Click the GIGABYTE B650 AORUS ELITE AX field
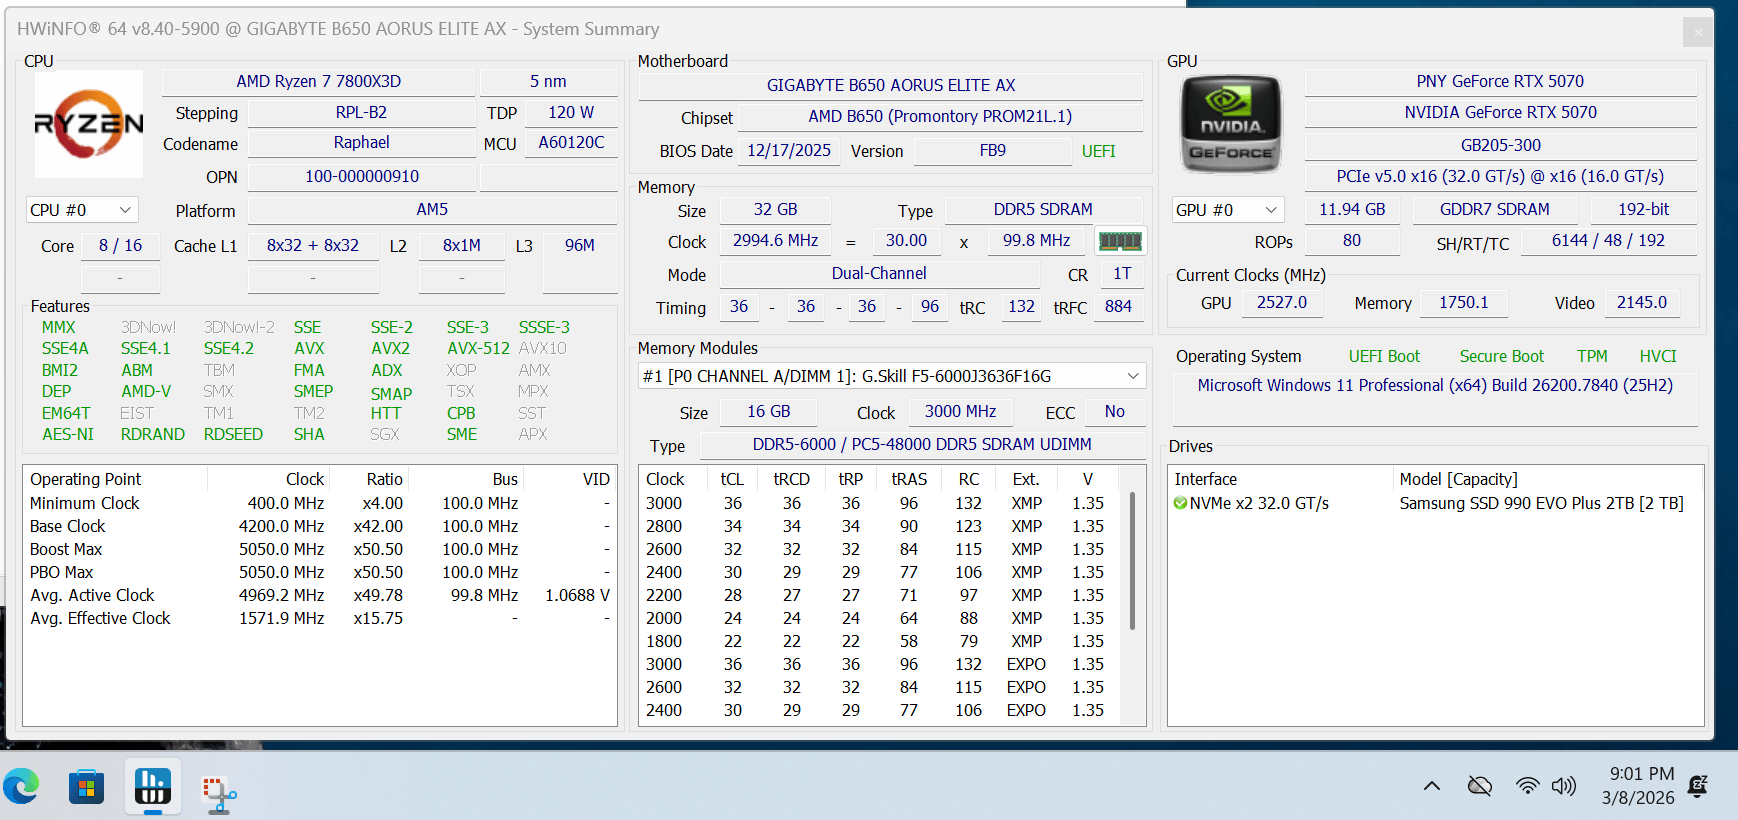This screenshot has width=1738, height=820. click(x=891, y=85)
